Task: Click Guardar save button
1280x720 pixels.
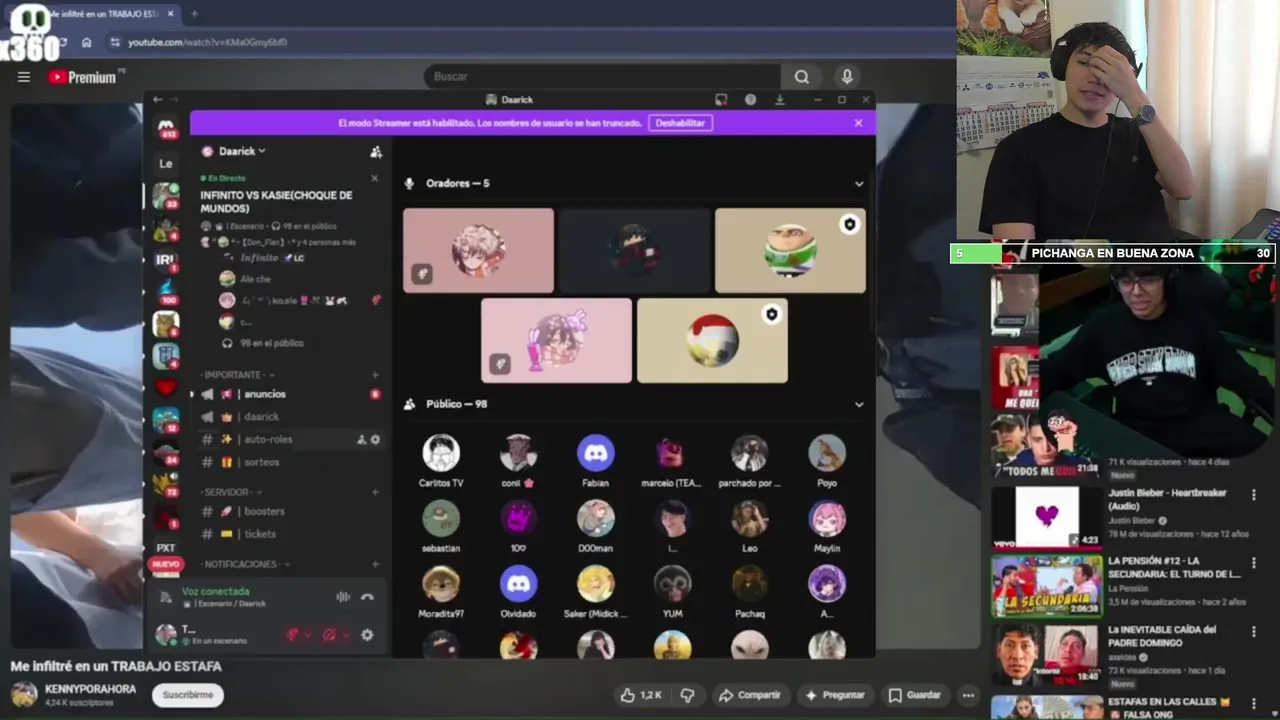Action: (x=915, y=695)
